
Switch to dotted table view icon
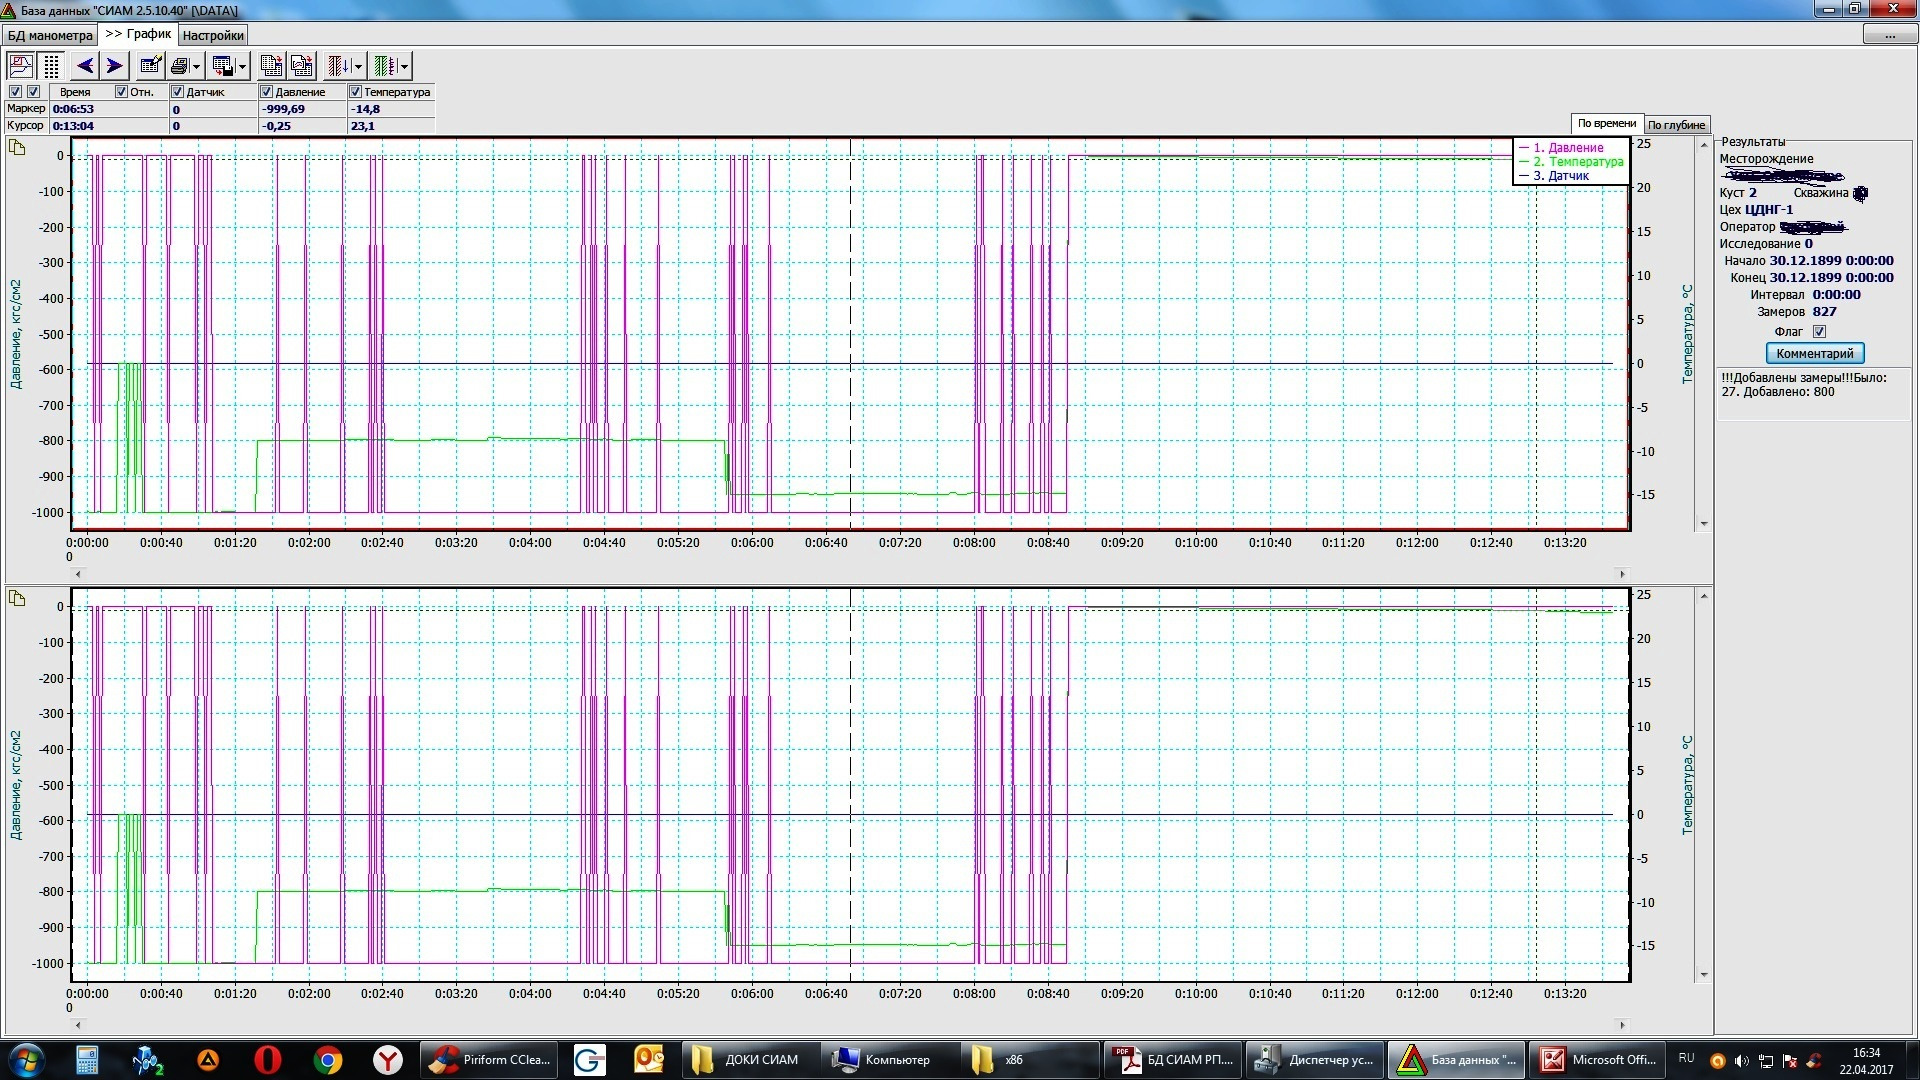(51, 66)
